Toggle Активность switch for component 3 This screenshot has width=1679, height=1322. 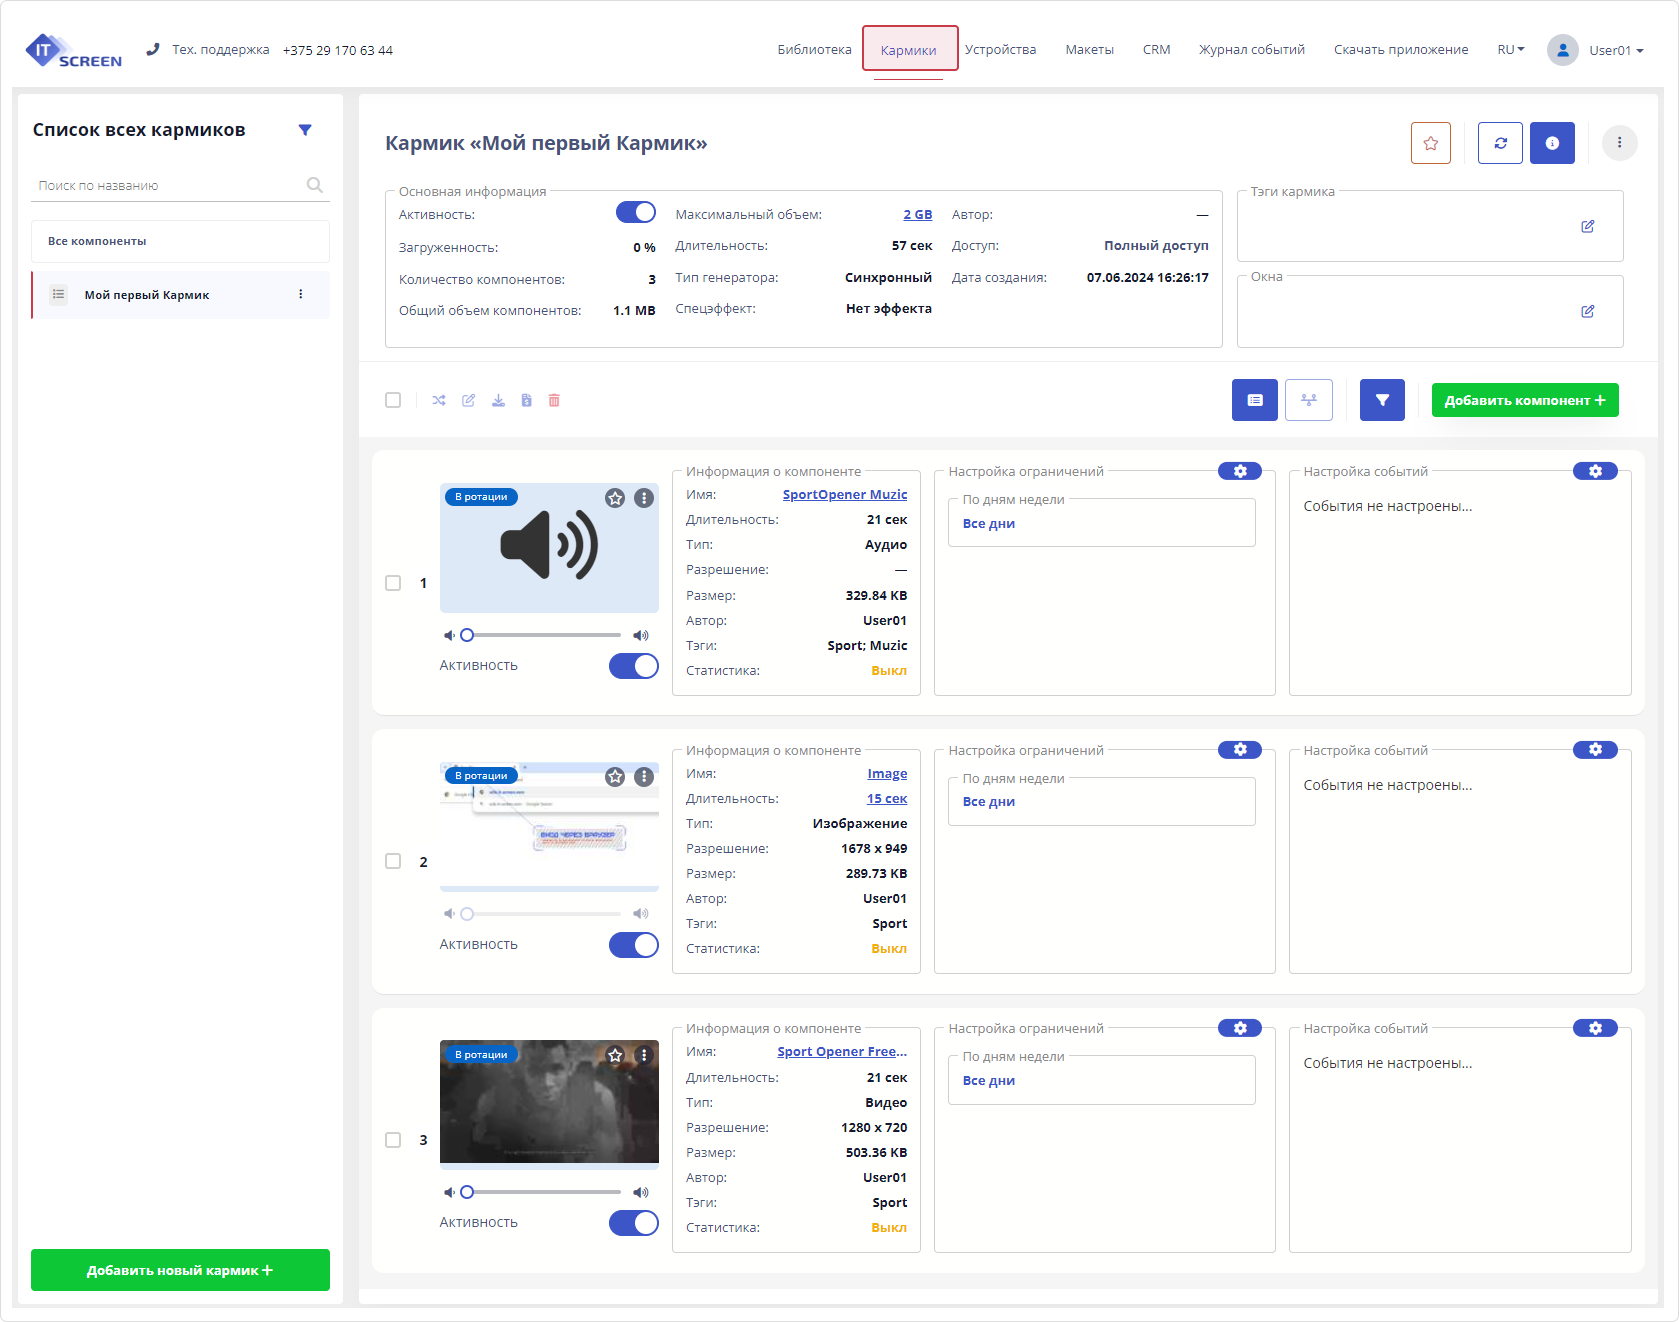[x=634, y=1223]
